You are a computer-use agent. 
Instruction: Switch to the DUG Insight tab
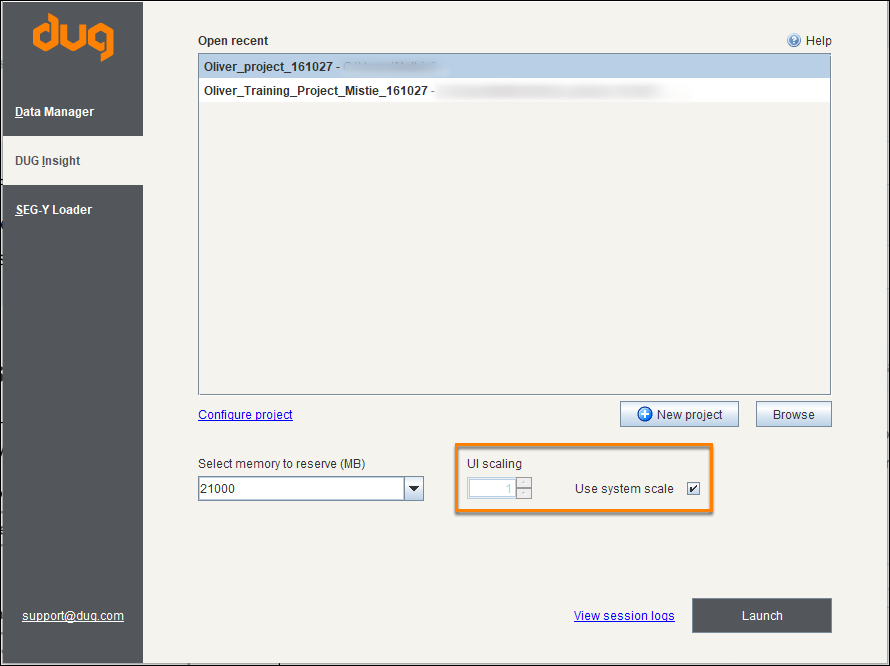[x=73, y=161]
